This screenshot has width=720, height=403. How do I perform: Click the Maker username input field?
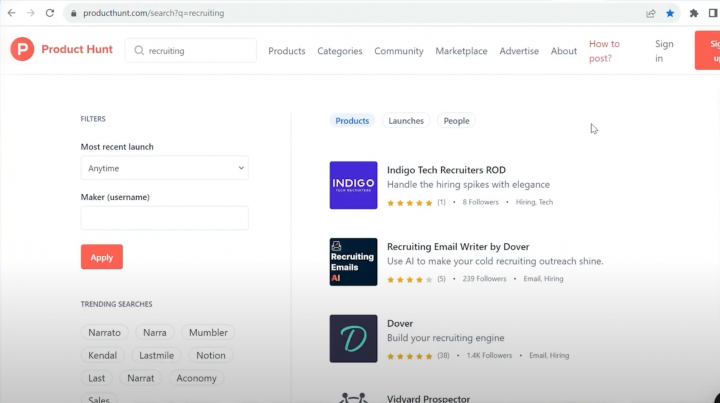164,218
